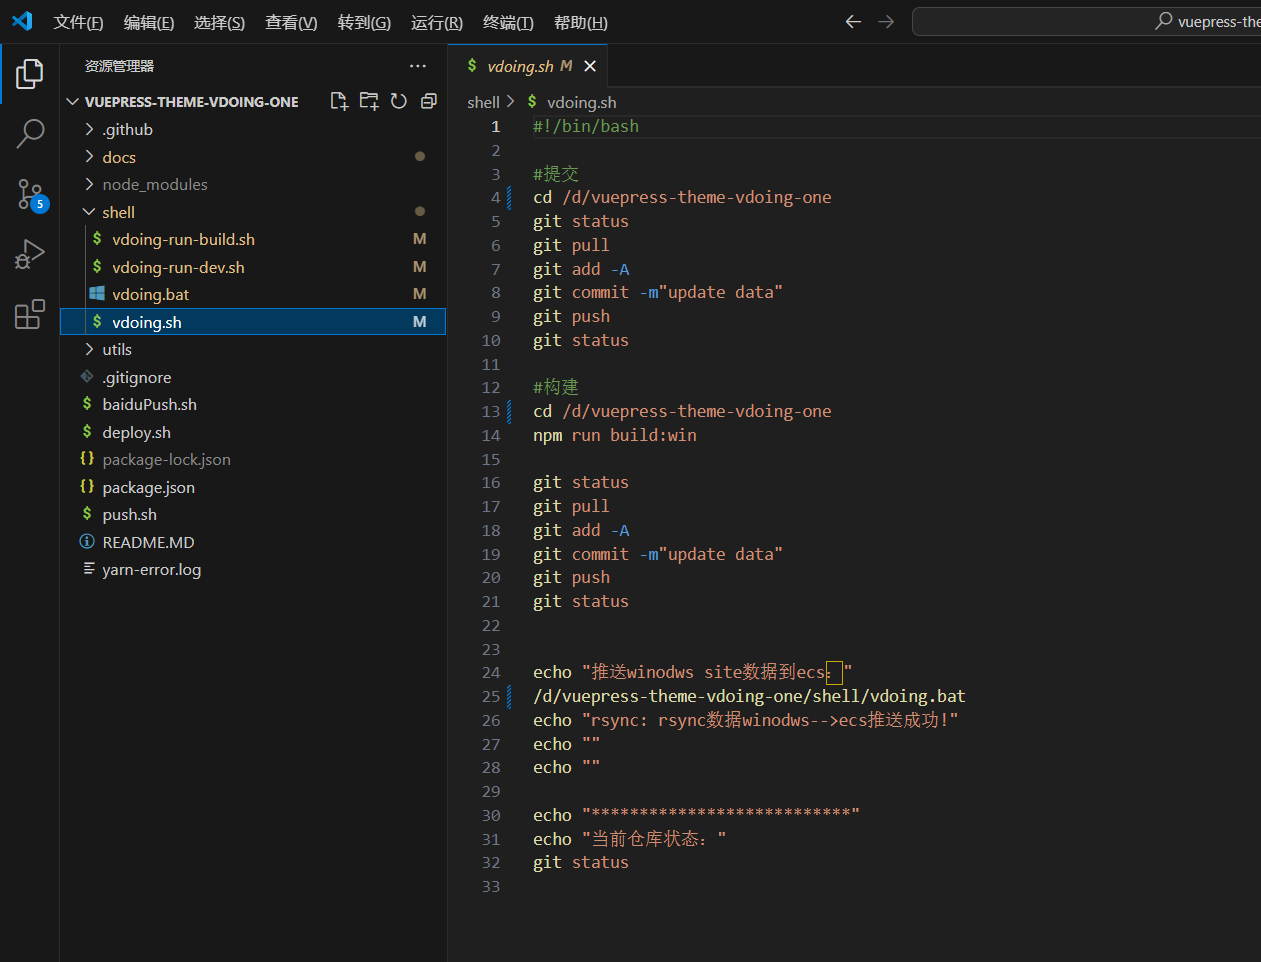Screen dimensions: 1261x962
Task: Click the echo "rsync: line 26
Action: 746,720
